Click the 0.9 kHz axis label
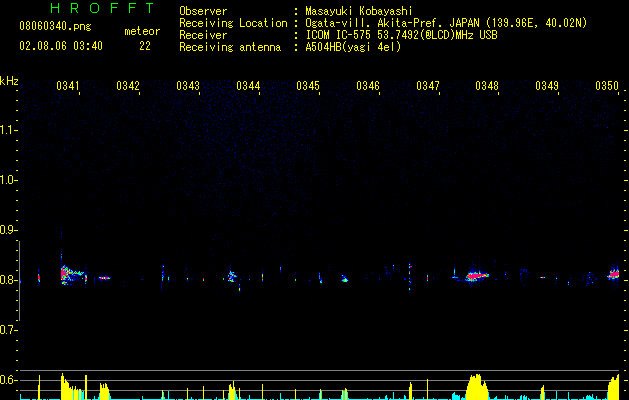Screen dimensions: 629x400 [8, 230]
